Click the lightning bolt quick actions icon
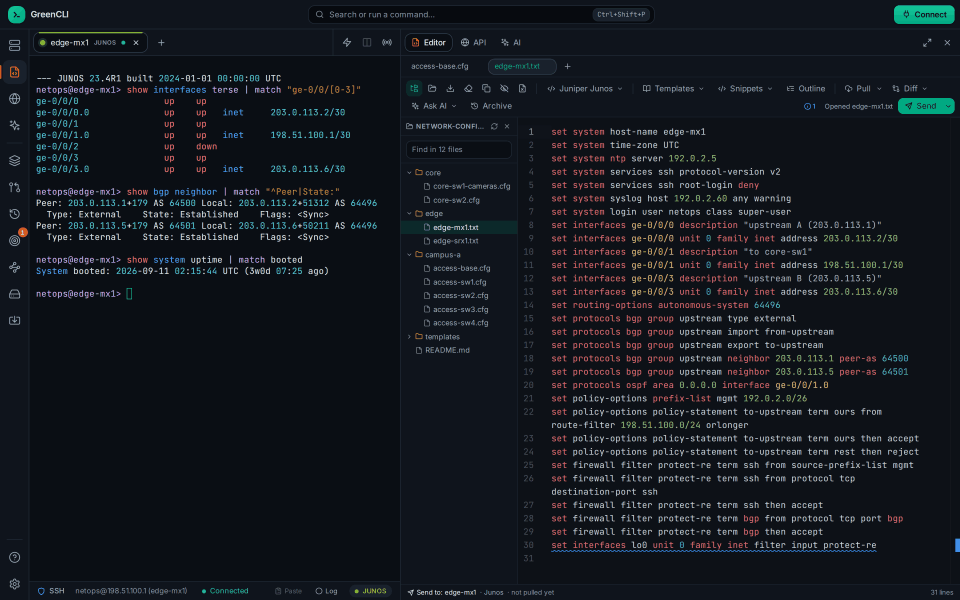This screenshot has height=600, width=960. (347, 42)
